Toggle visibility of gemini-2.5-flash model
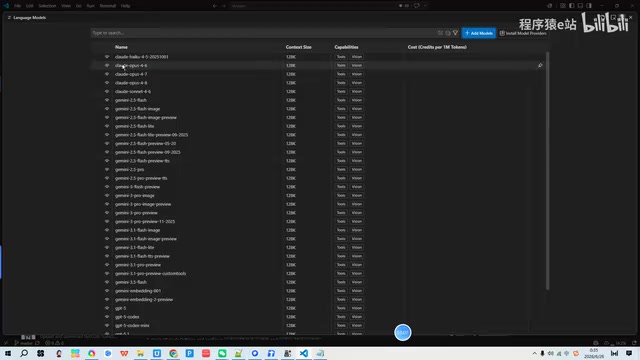The image size is (640, 360). coord(107,100)
